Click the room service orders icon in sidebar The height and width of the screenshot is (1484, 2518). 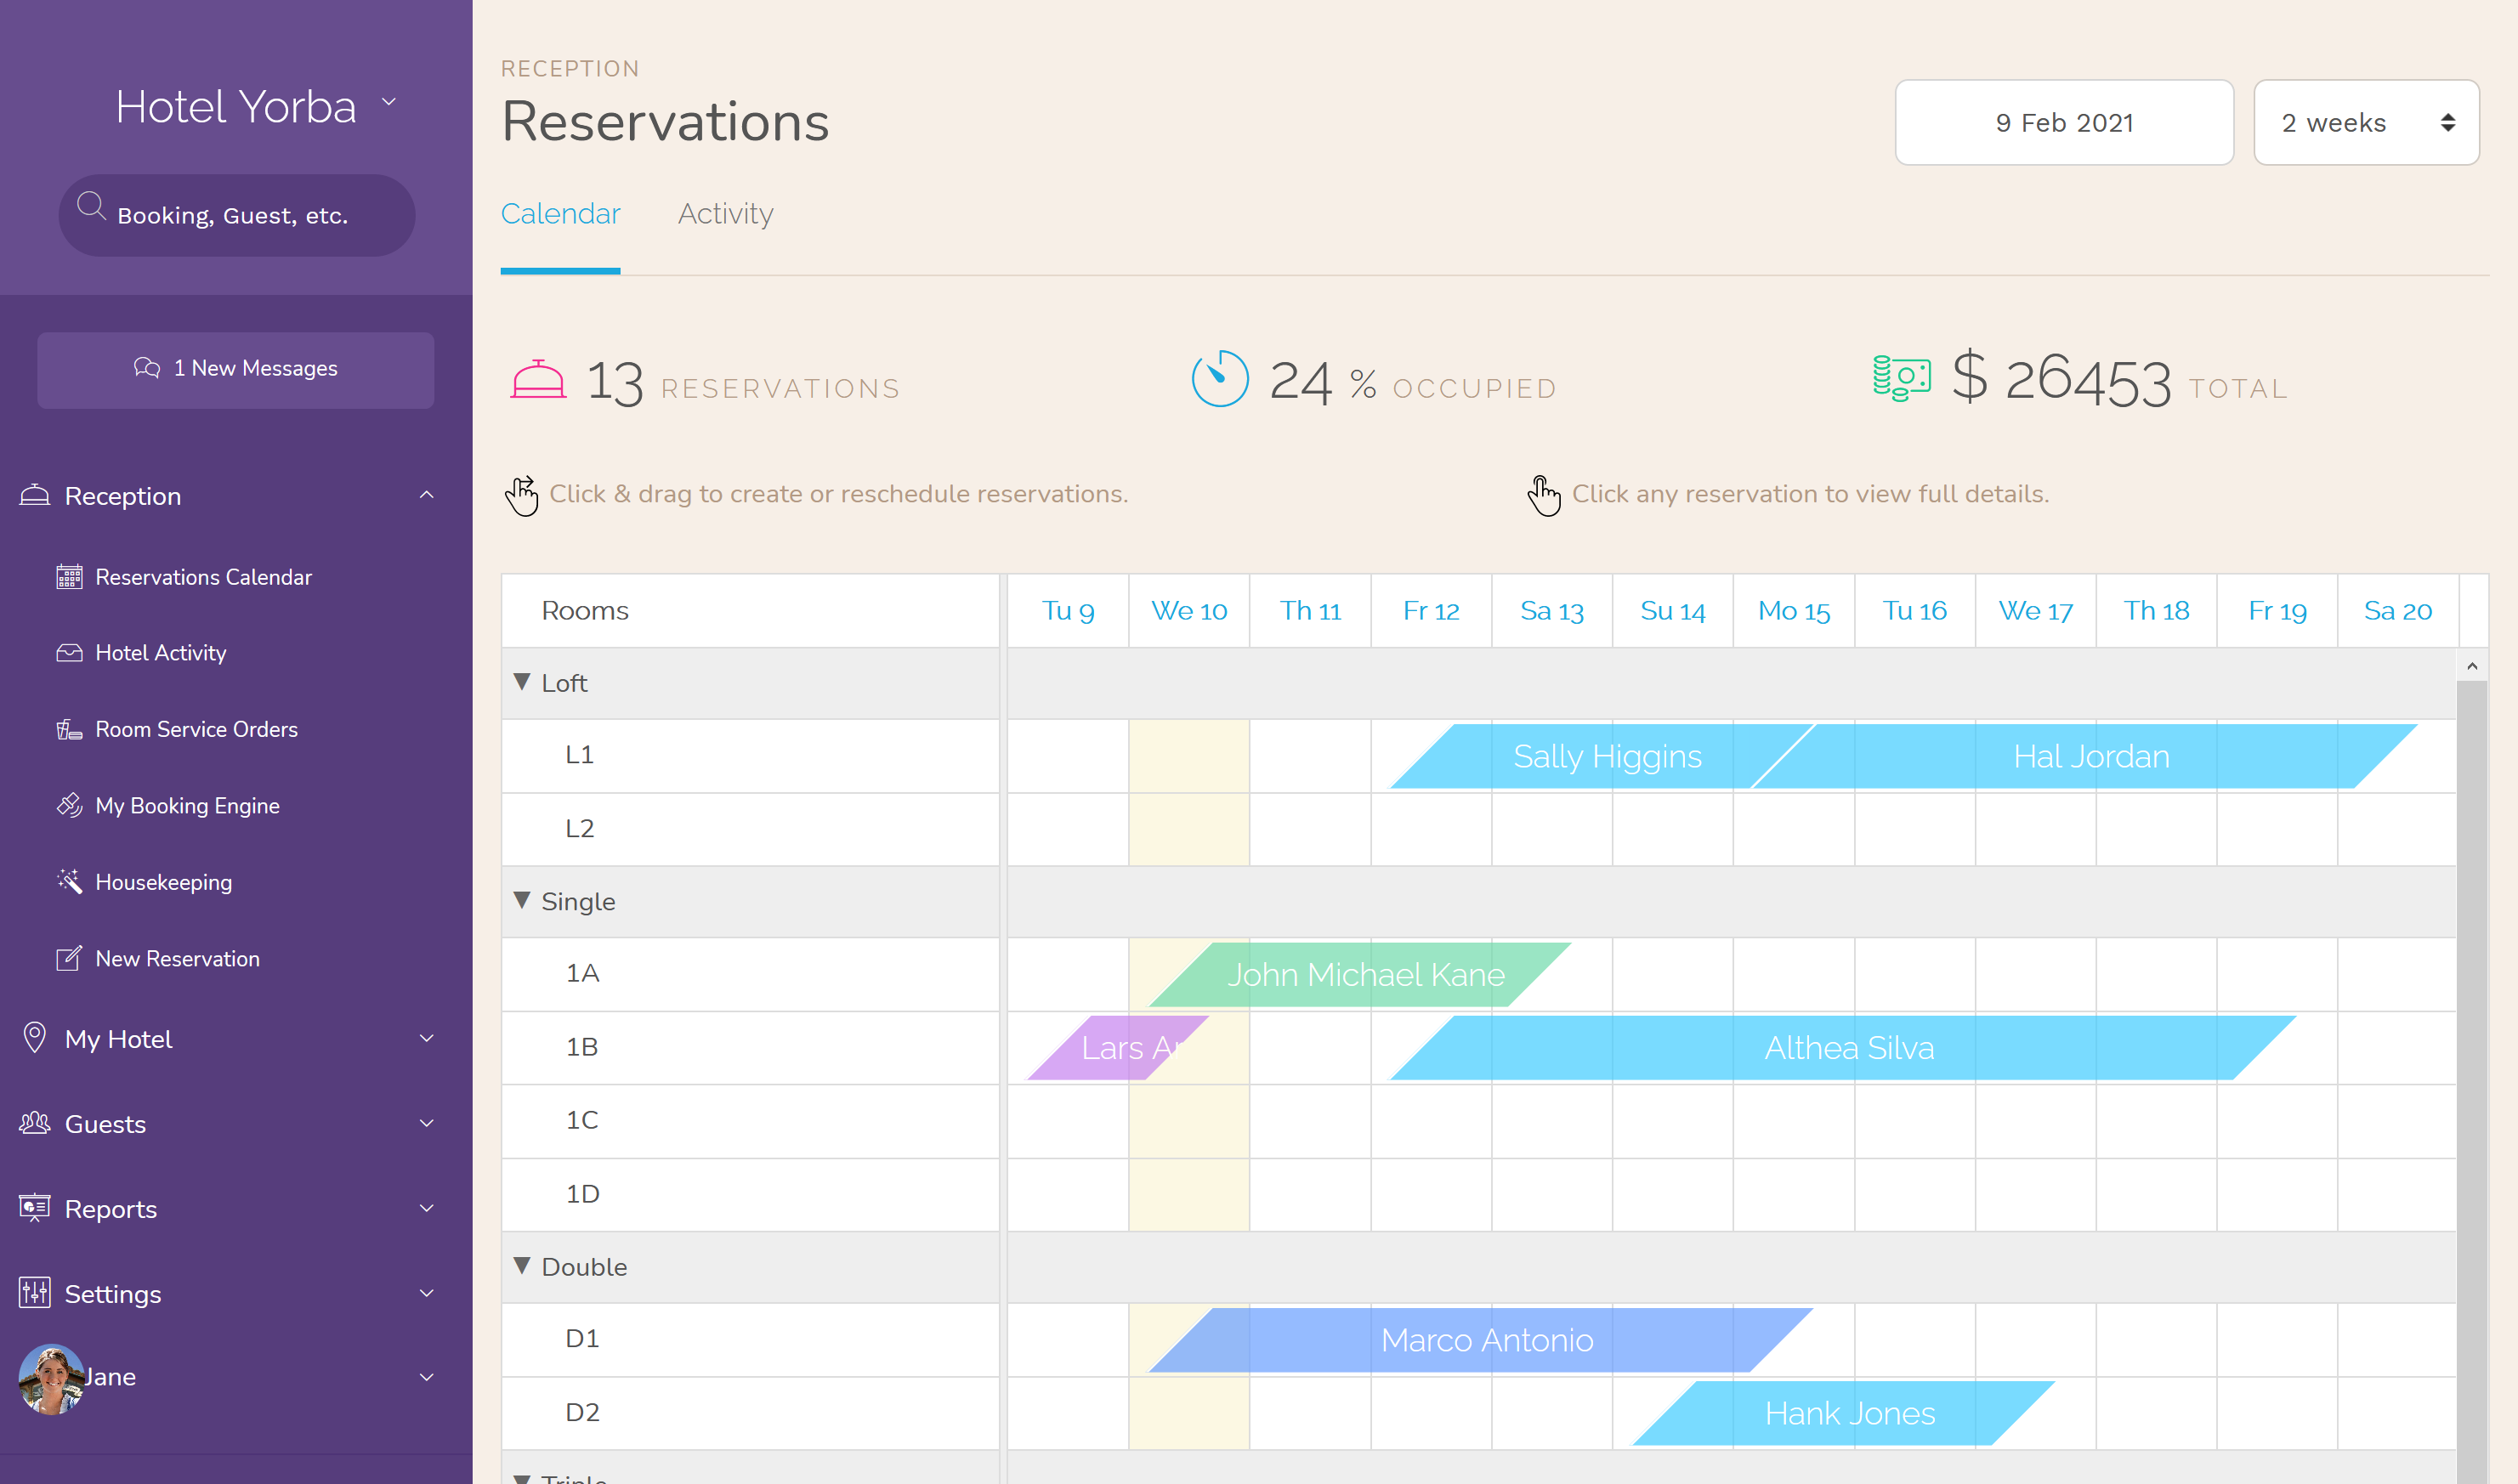[71, 728]
